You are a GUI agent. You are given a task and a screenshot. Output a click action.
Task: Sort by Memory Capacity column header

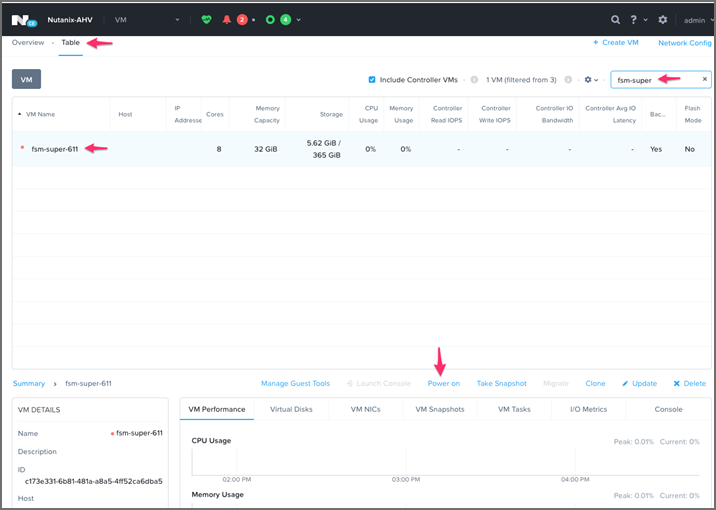coord(267,114)
